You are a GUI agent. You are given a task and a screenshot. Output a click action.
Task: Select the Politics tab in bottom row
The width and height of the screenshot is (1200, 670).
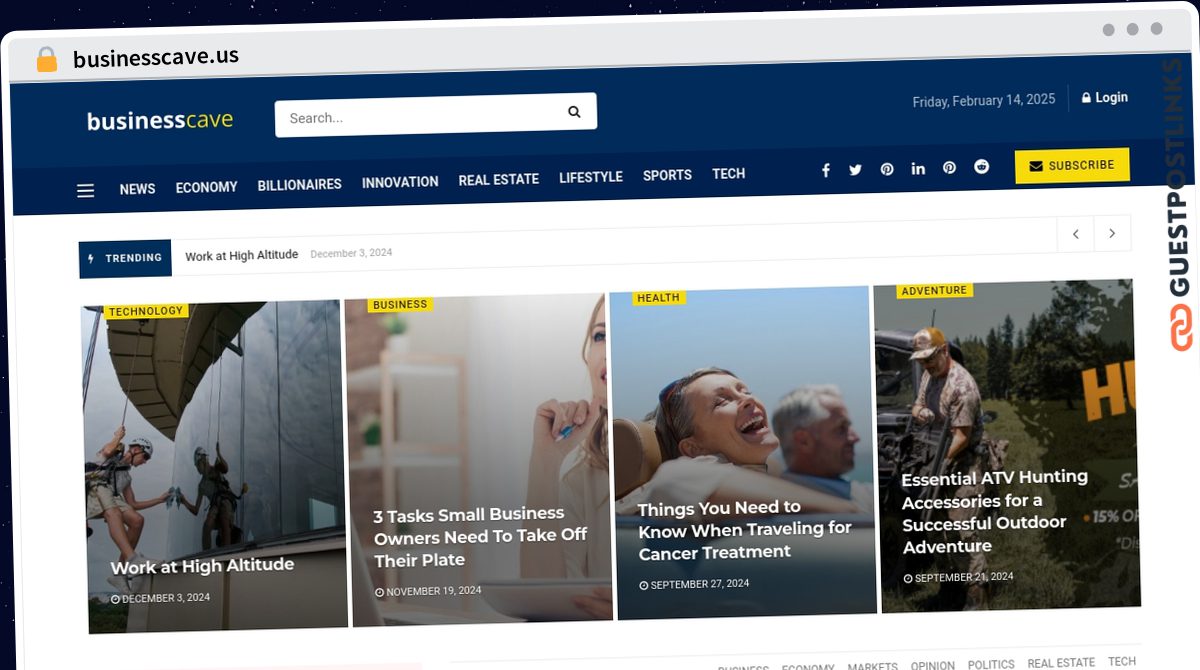pyautogui.click(x=991, y=665)
